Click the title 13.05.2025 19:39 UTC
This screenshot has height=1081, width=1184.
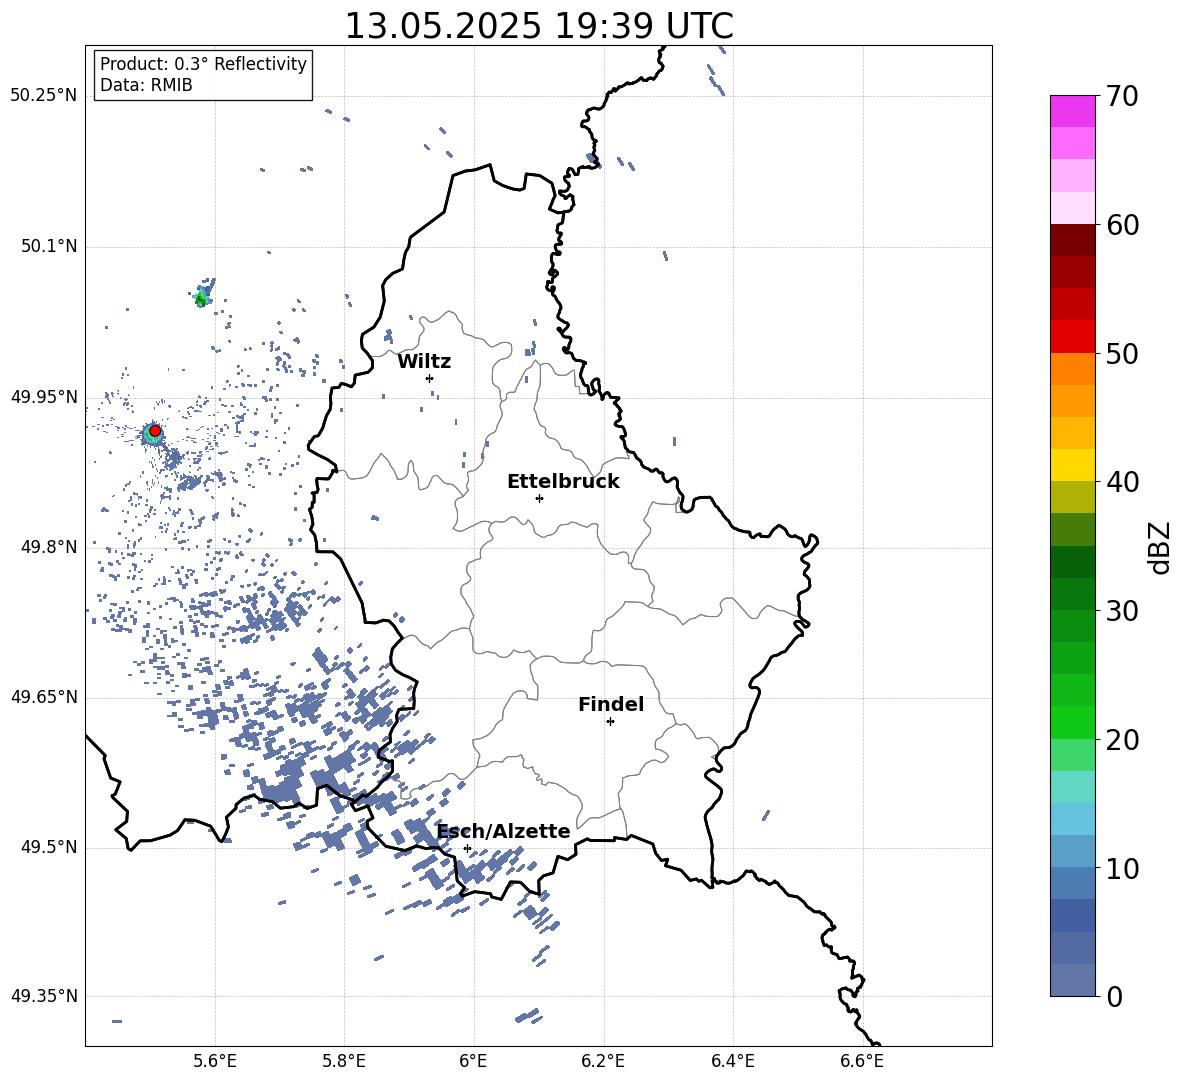[x=539, y=26]
